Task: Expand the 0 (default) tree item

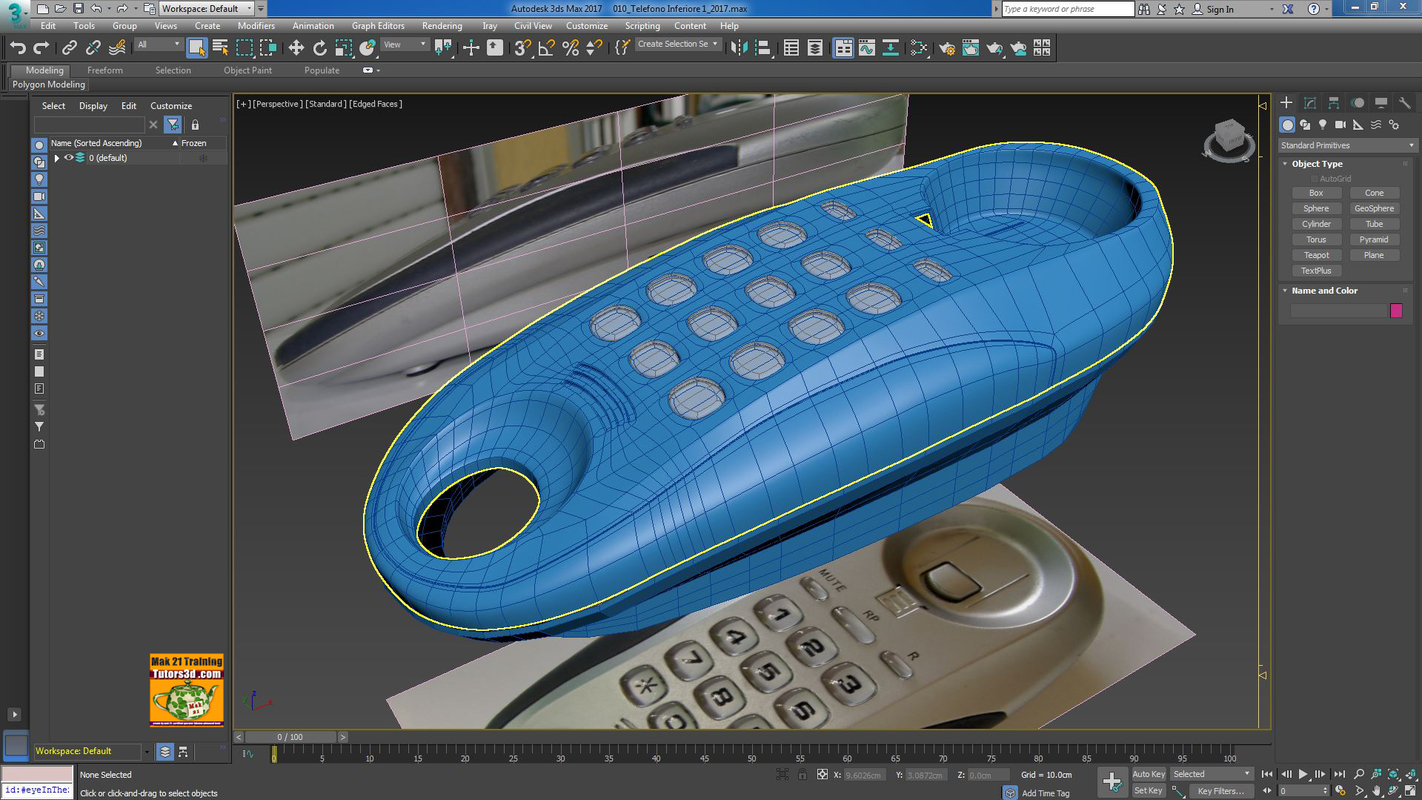Action: tap(57, 157)
